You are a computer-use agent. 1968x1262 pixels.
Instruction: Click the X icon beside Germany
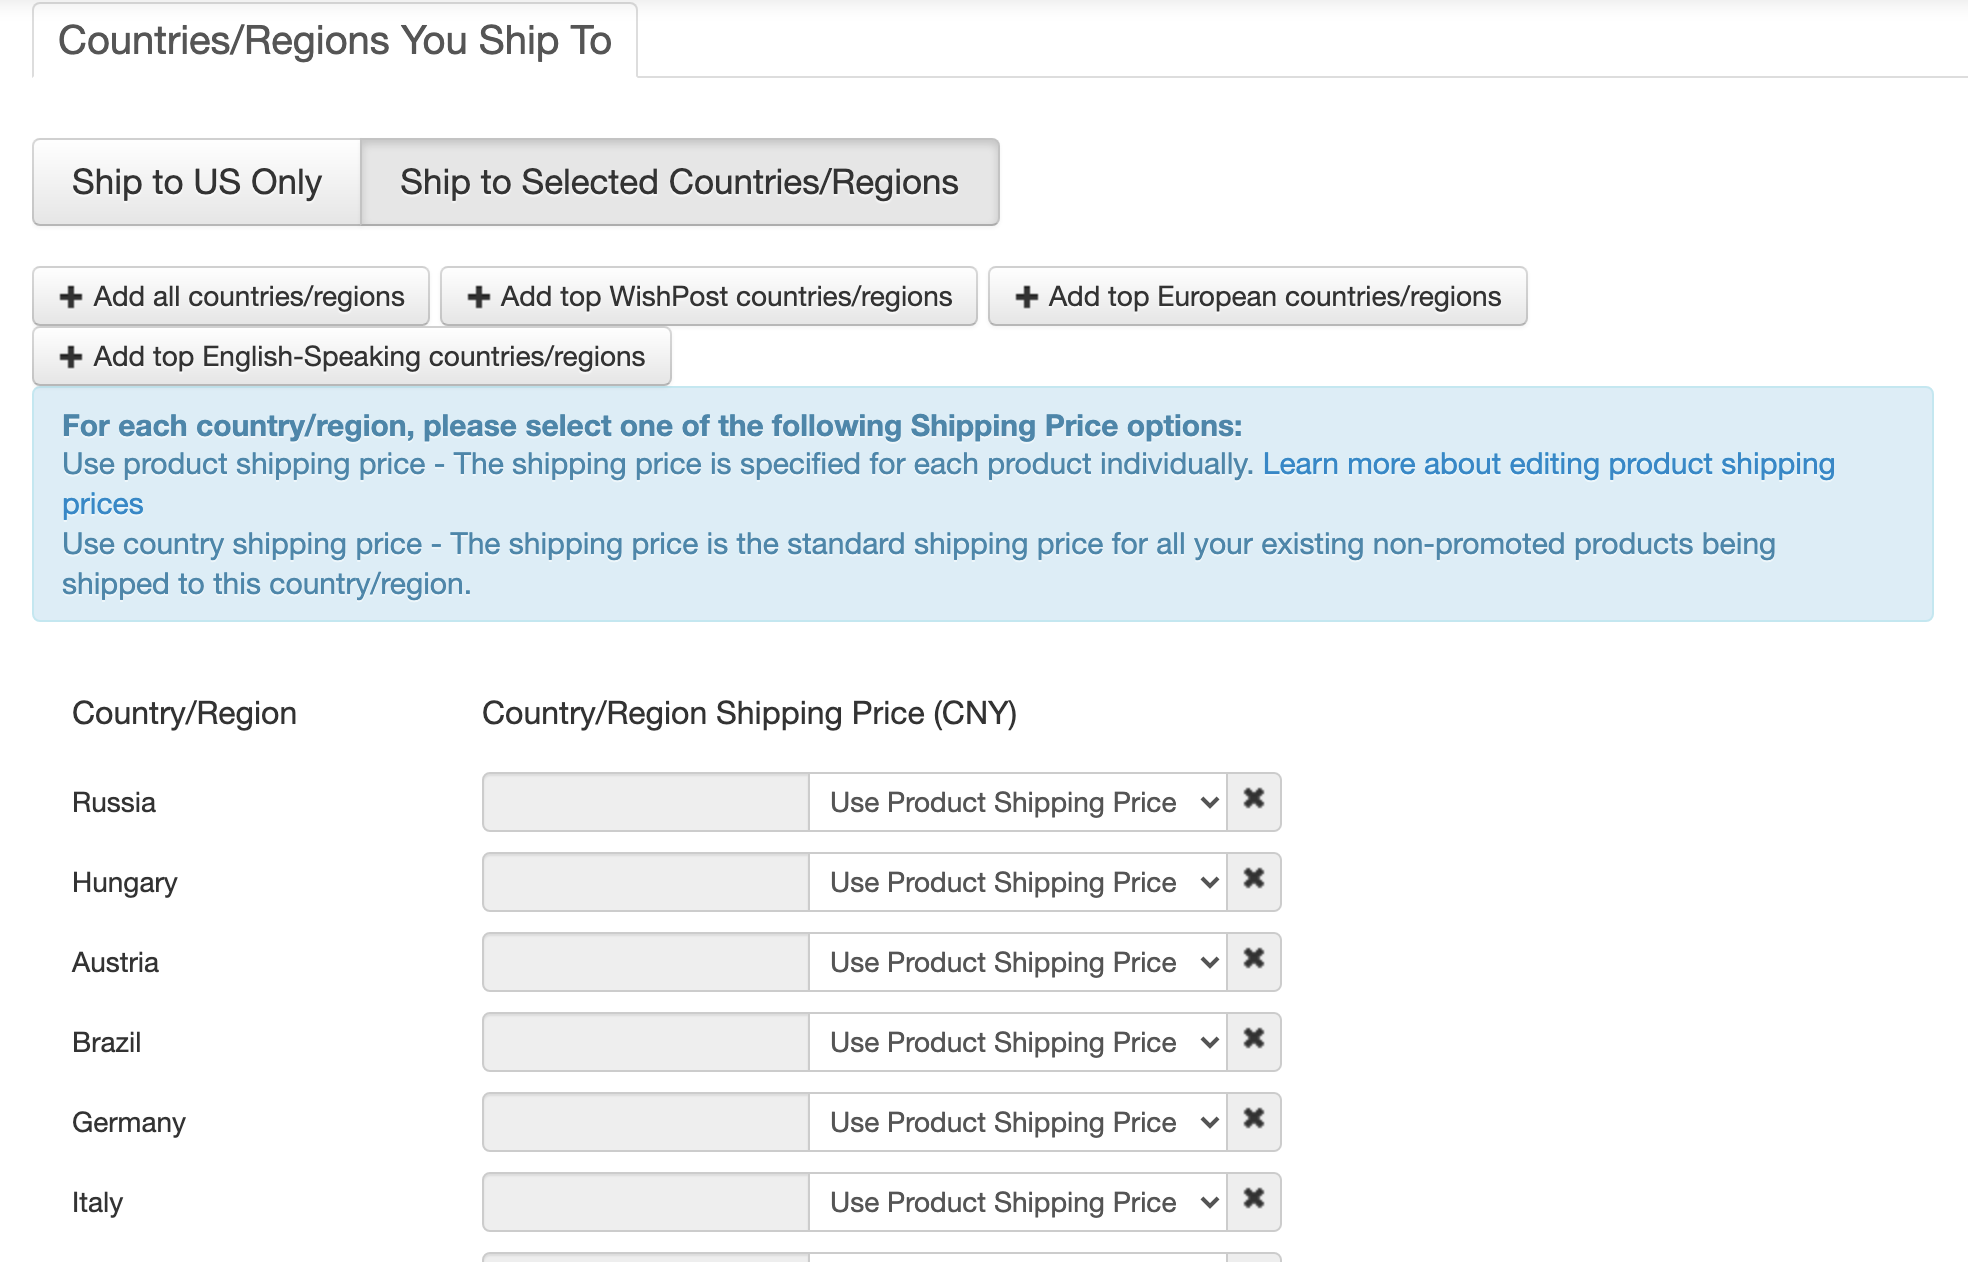(1253, 1120)
